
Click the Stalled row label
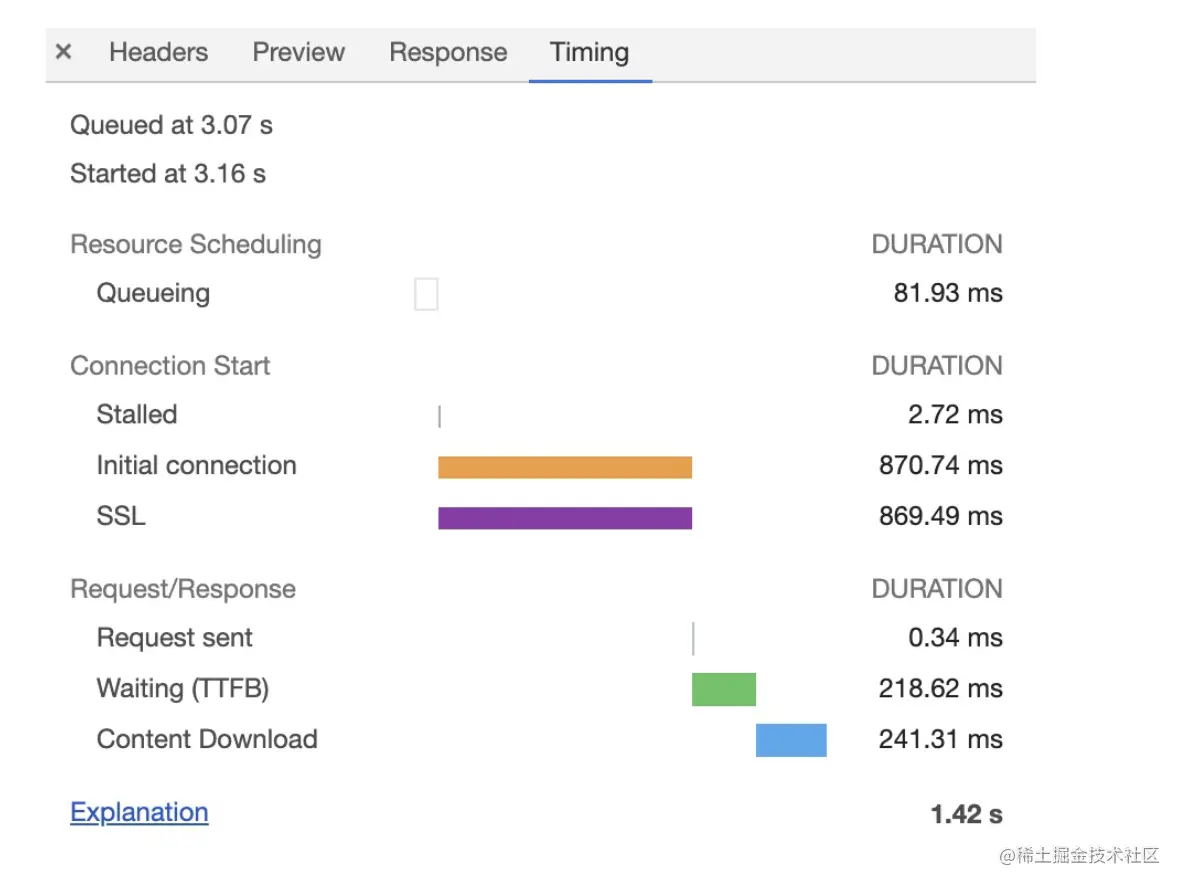(x=137, y=415)
